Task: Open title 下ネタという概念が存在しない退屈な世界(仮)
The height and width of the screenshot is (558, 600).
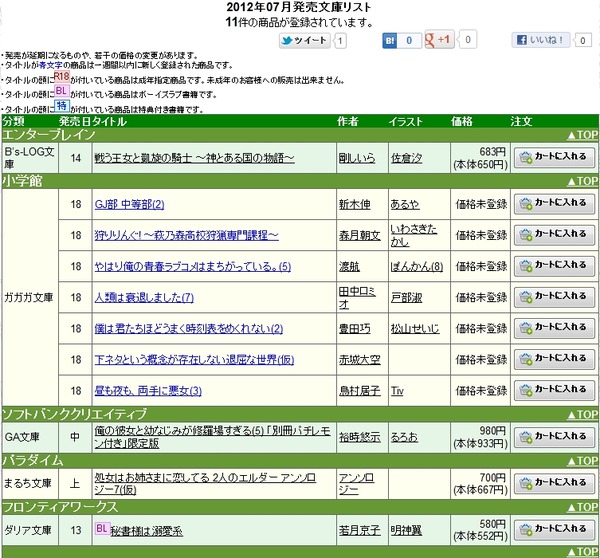Action: [194, 360]
